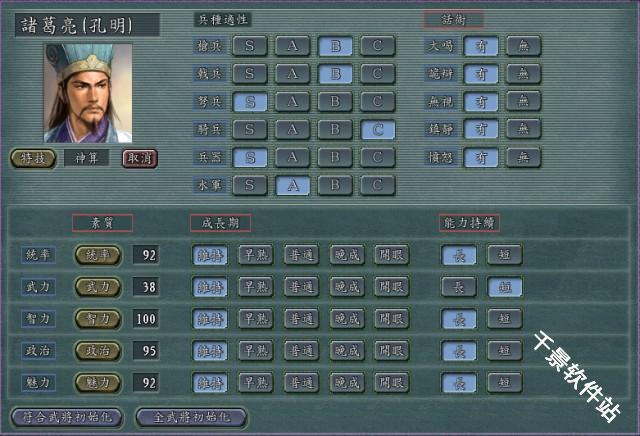Set 大喝 to 無
Screen dimensions: 640x436
tap(524, 46)
